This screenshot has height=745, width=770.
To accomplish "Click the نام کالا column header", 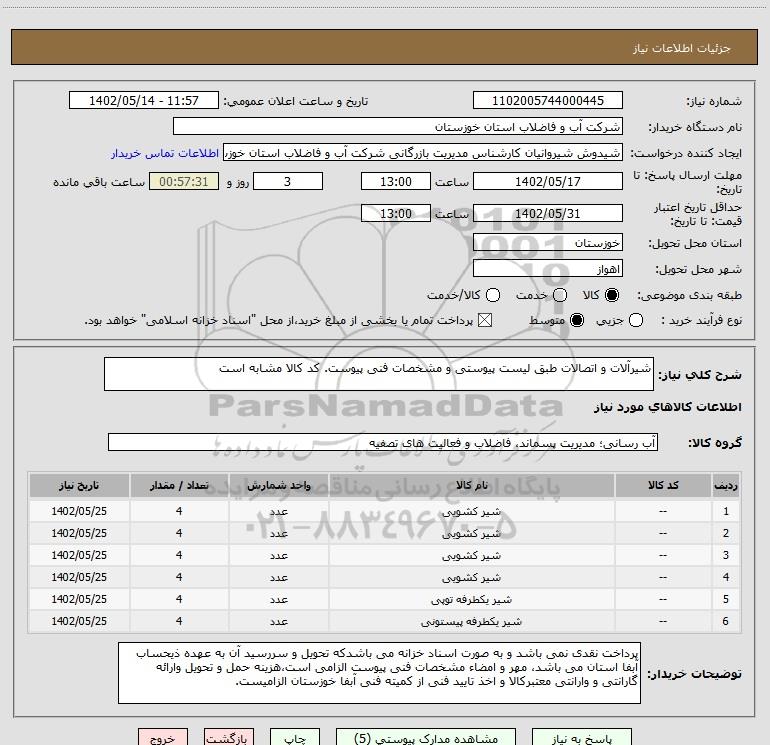I will click(x=471, y=486).
